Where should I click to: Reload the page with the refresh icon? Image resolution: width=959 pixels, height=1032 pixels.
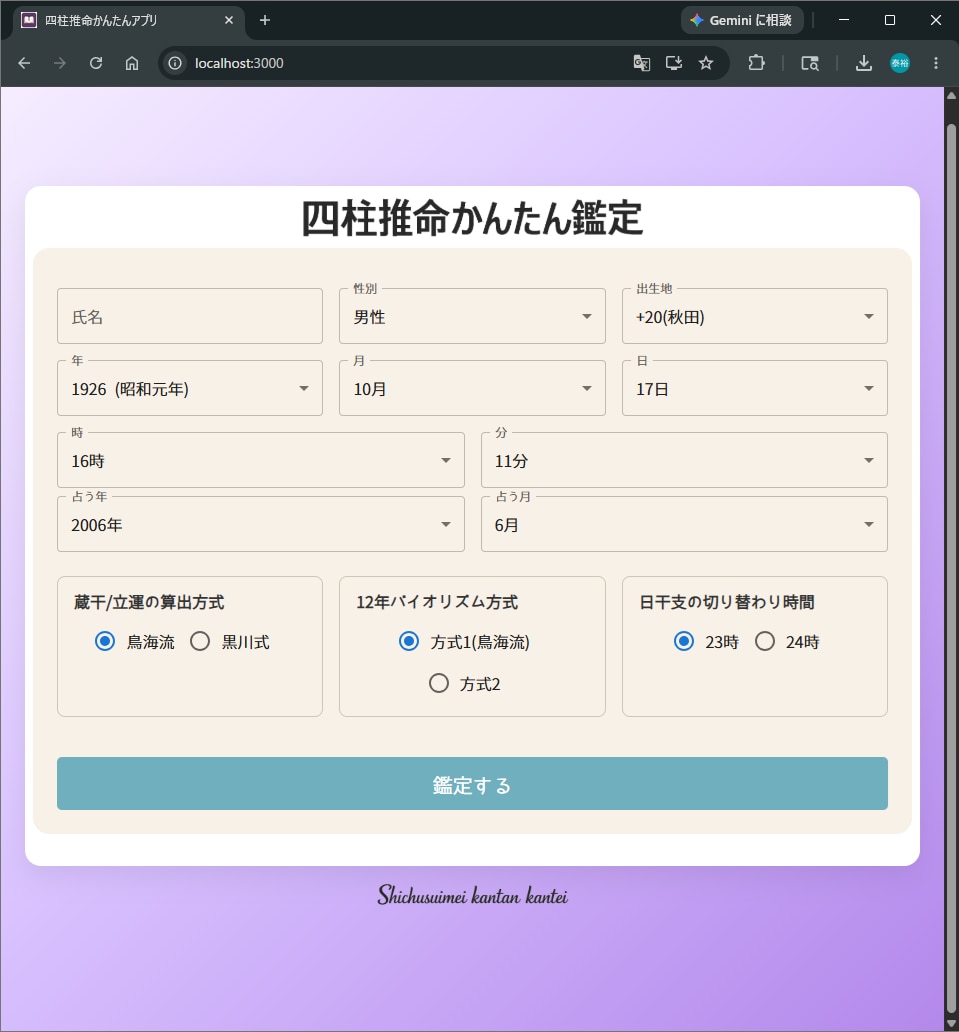(x=96, y=63)
